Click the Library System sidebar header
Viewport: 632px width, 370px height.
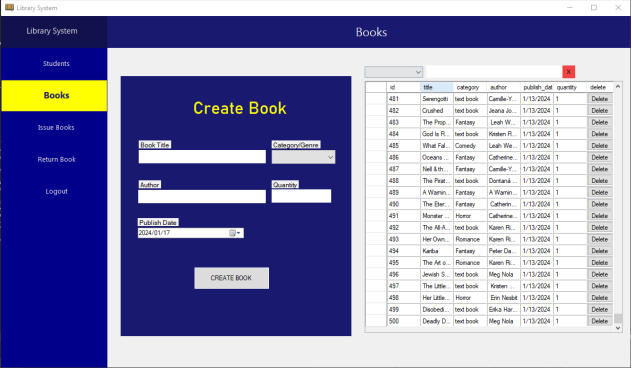pyautogui.click(x=54, y=31)
